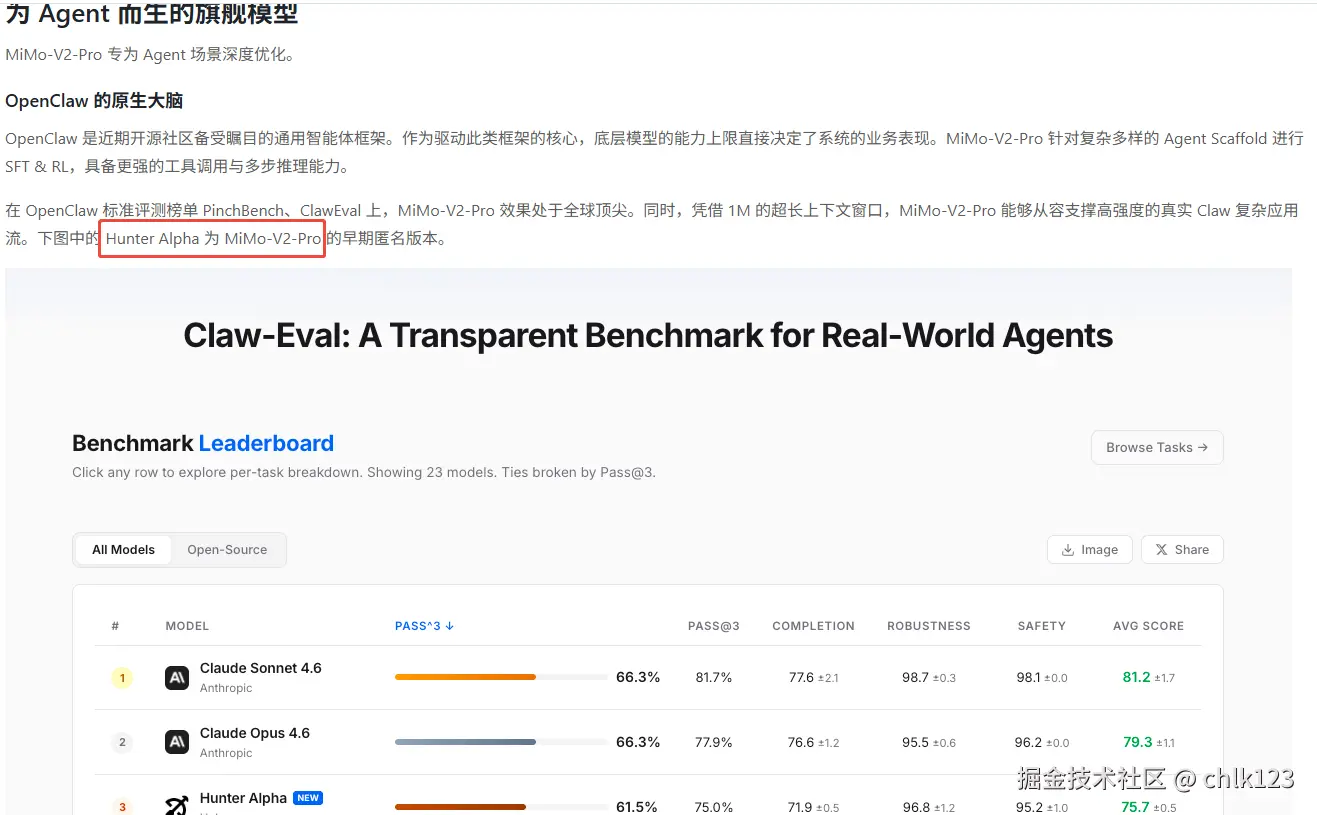The height and width of the screenshot is (815, 1317).
Task: Click the download icon in the Image button
Action: click(1068, 550)
